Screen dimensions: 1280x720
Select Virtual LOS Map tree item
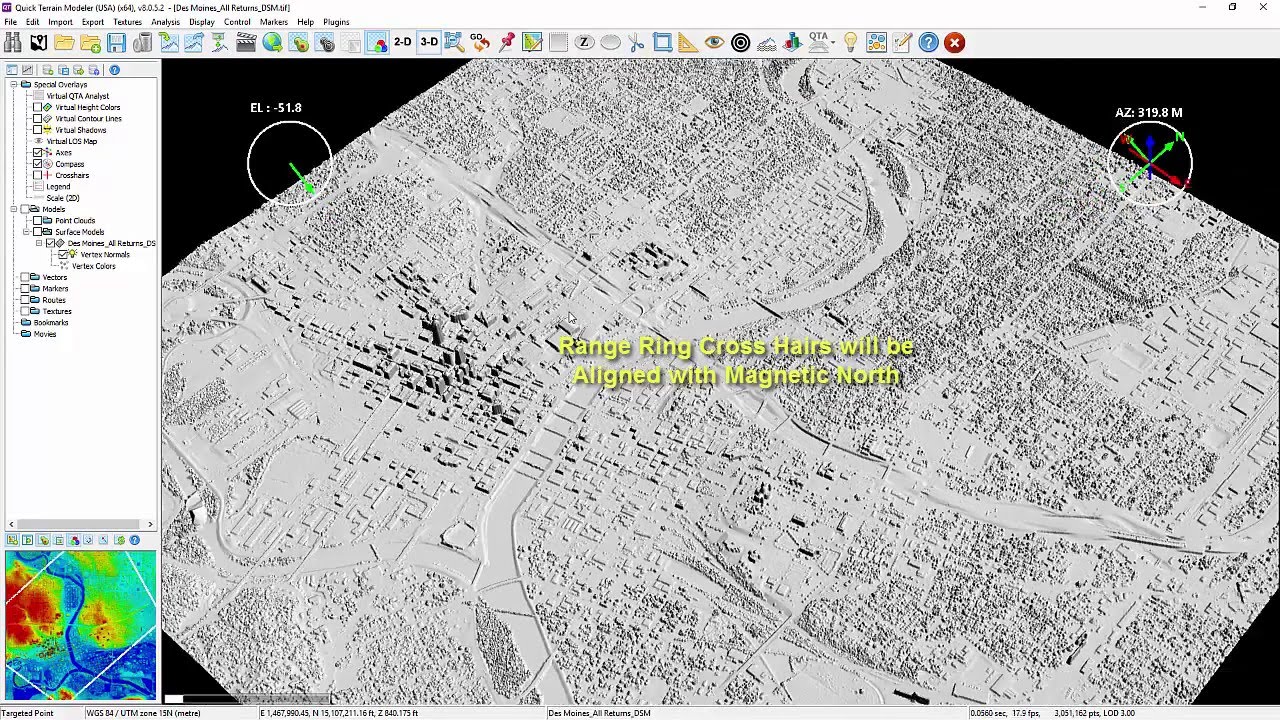(72, 141)
